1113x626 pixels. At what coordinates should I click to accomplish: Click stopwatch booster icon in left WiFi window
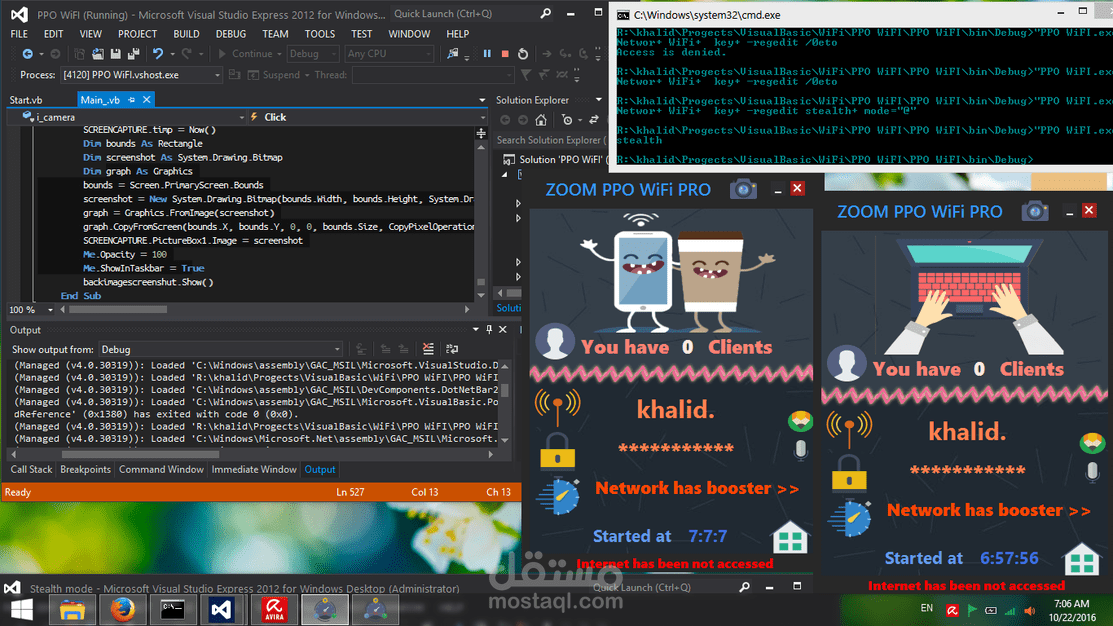(x=560, y=495)
